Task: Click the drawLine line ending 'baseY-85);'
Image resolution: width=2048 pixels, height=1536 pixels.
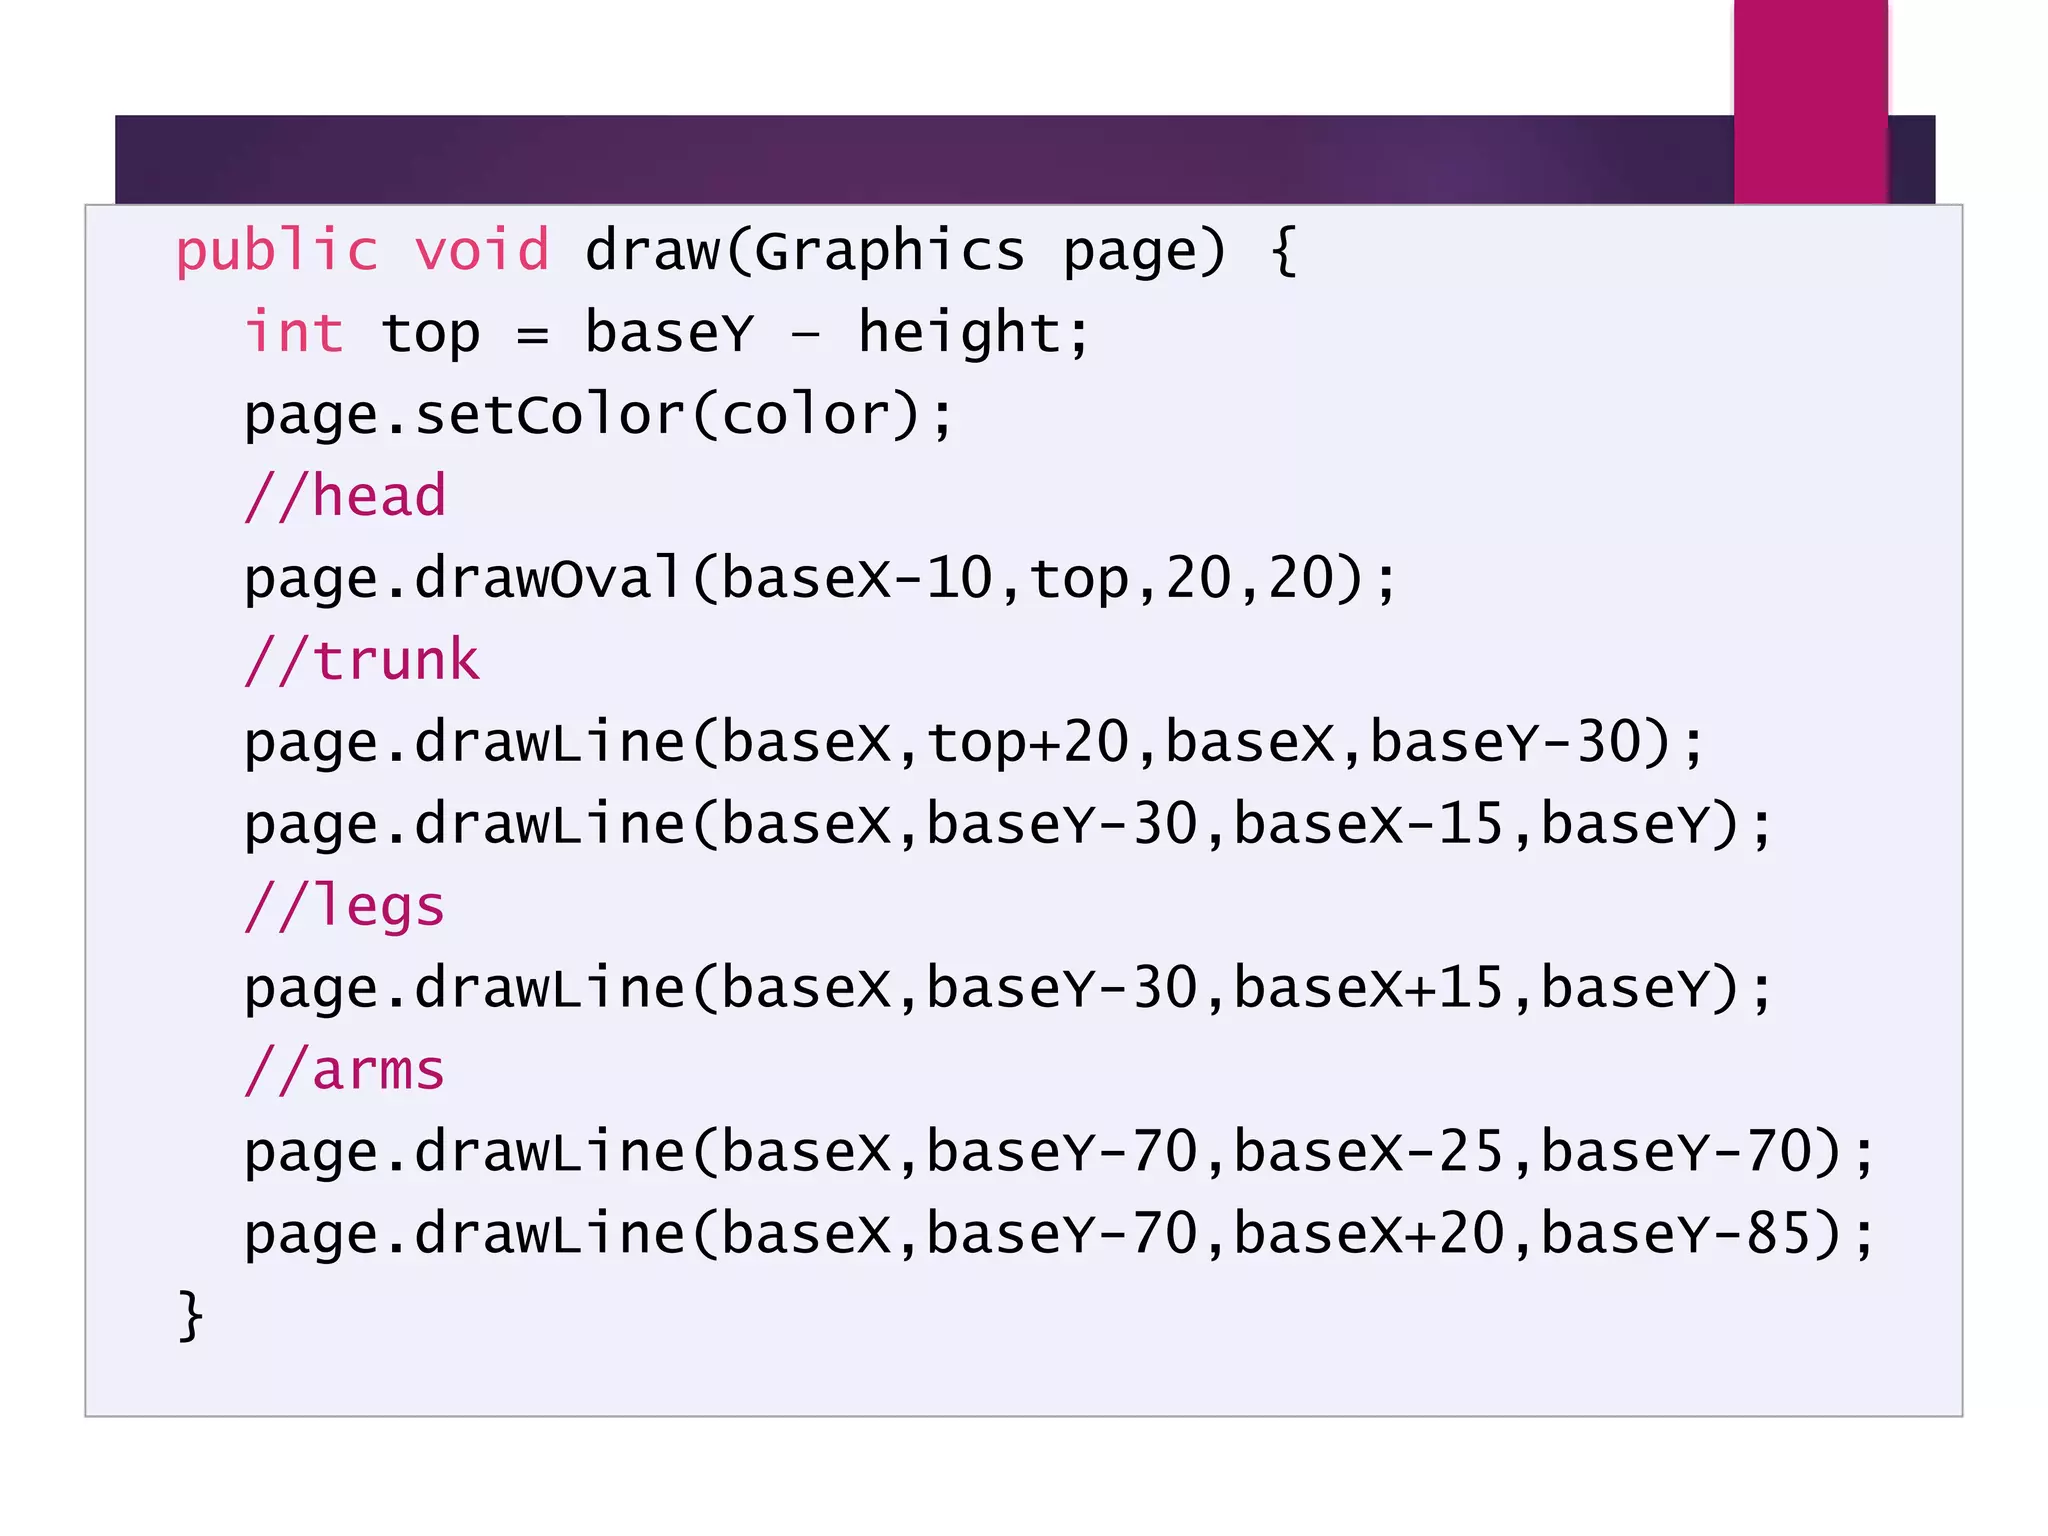Action: tap(1060, 1234)
